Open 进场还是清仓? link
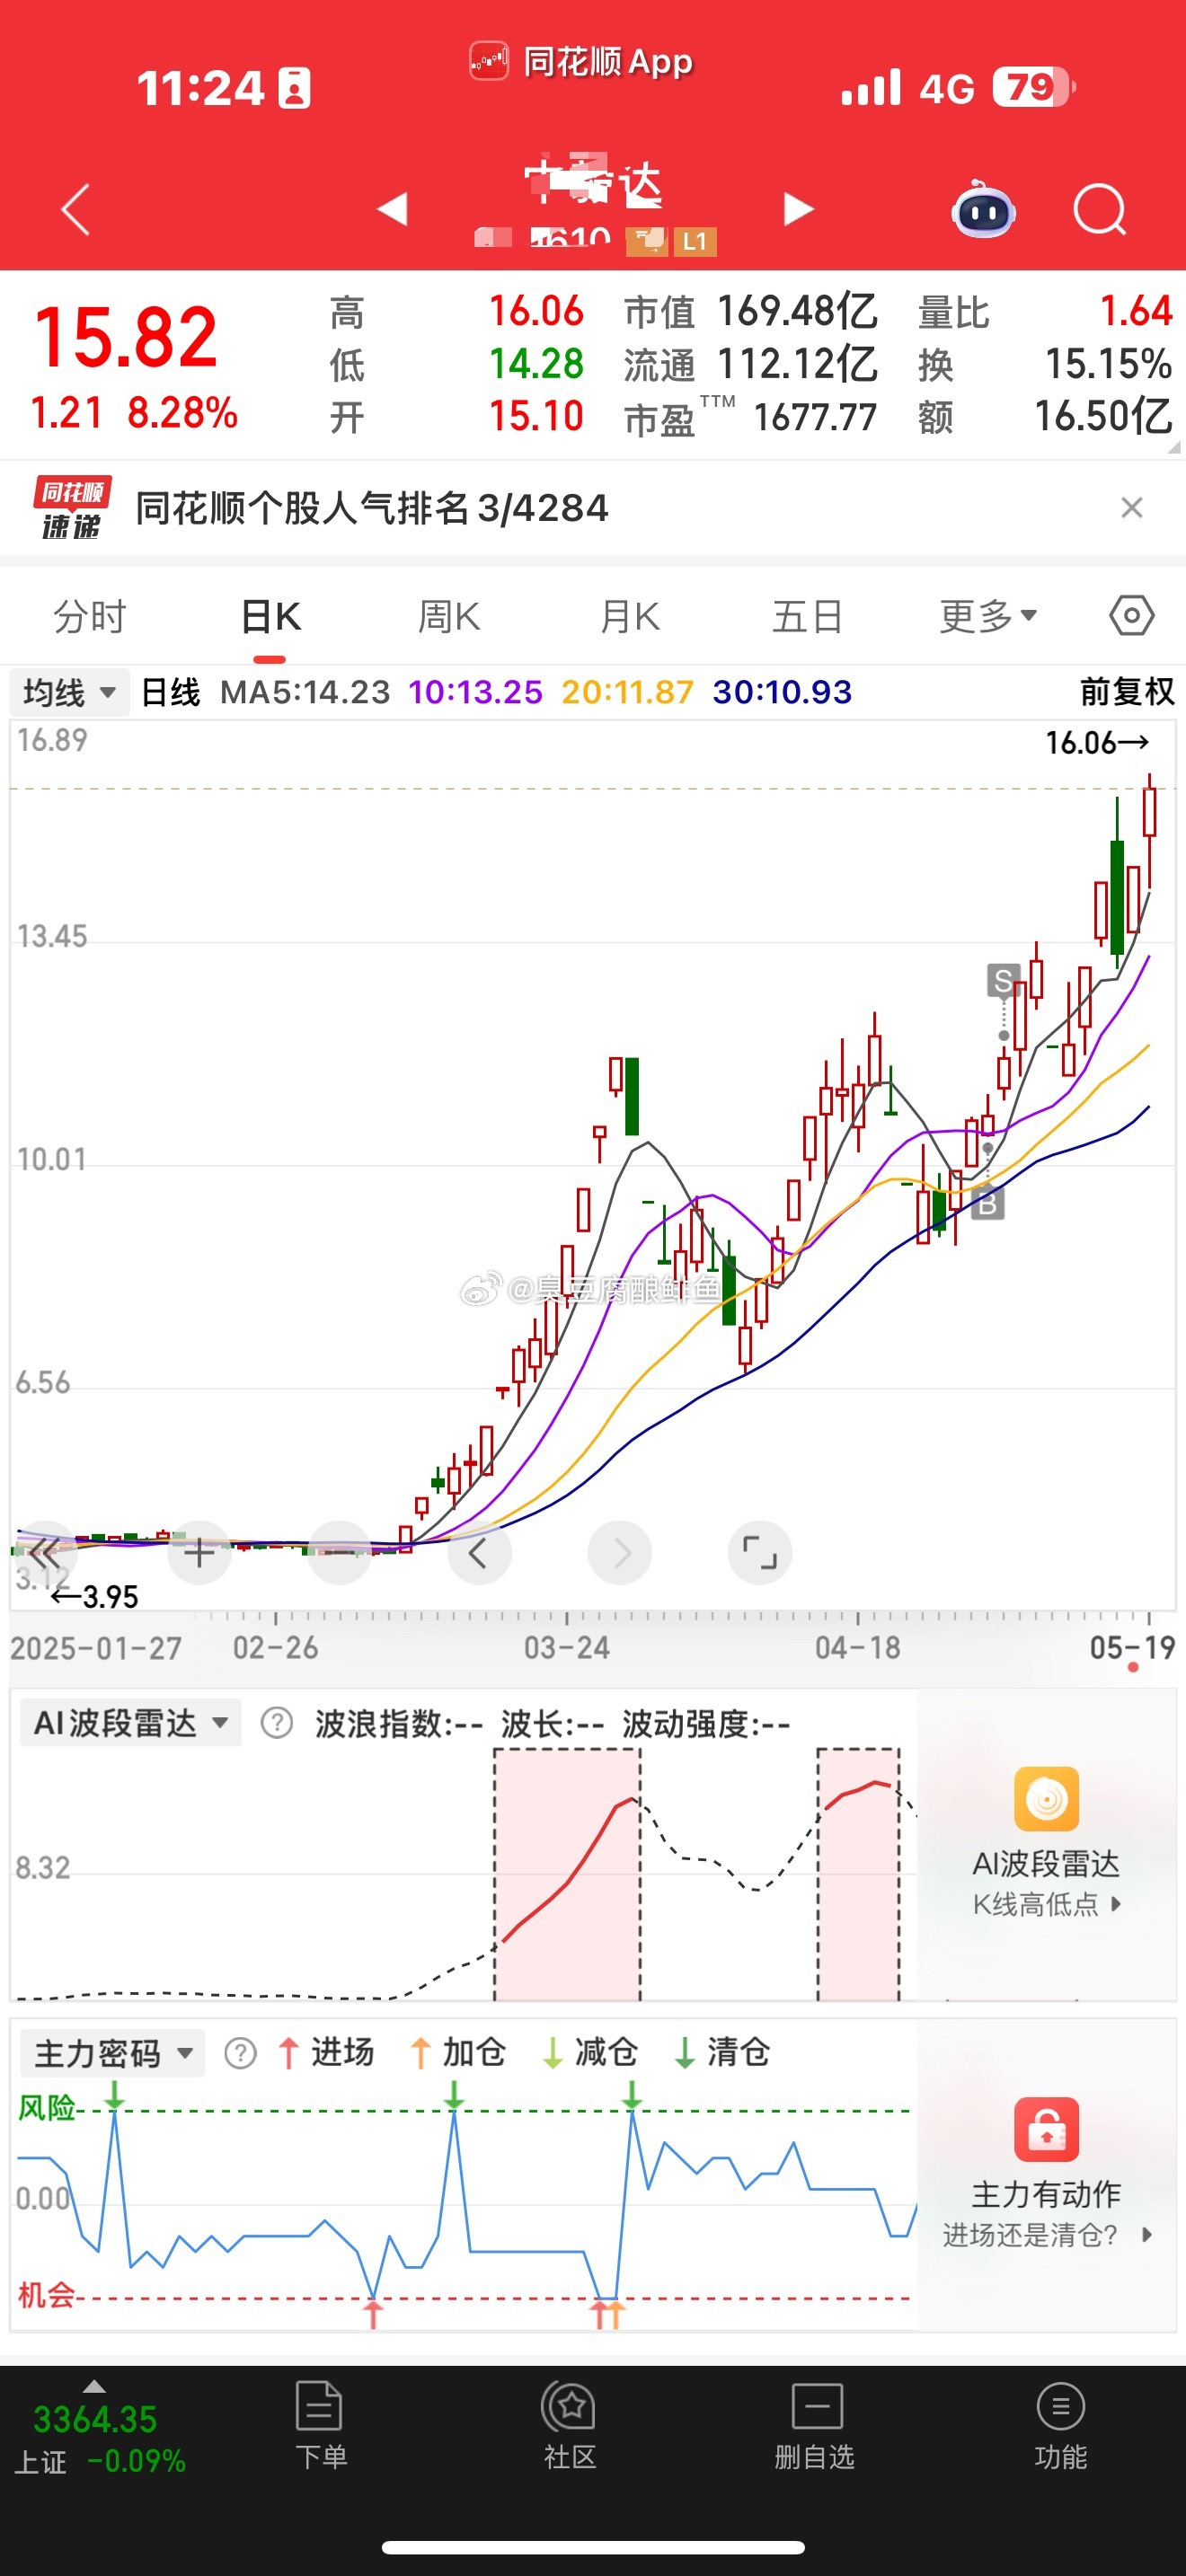The image size is (1186, 2576). point(1046,2234)
